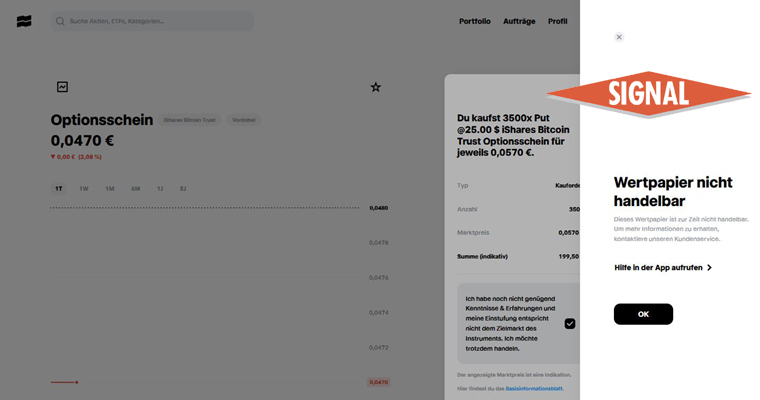Confirm the dialog with the OK button
The width and height of the screenshot is (760, 400).
643,314
